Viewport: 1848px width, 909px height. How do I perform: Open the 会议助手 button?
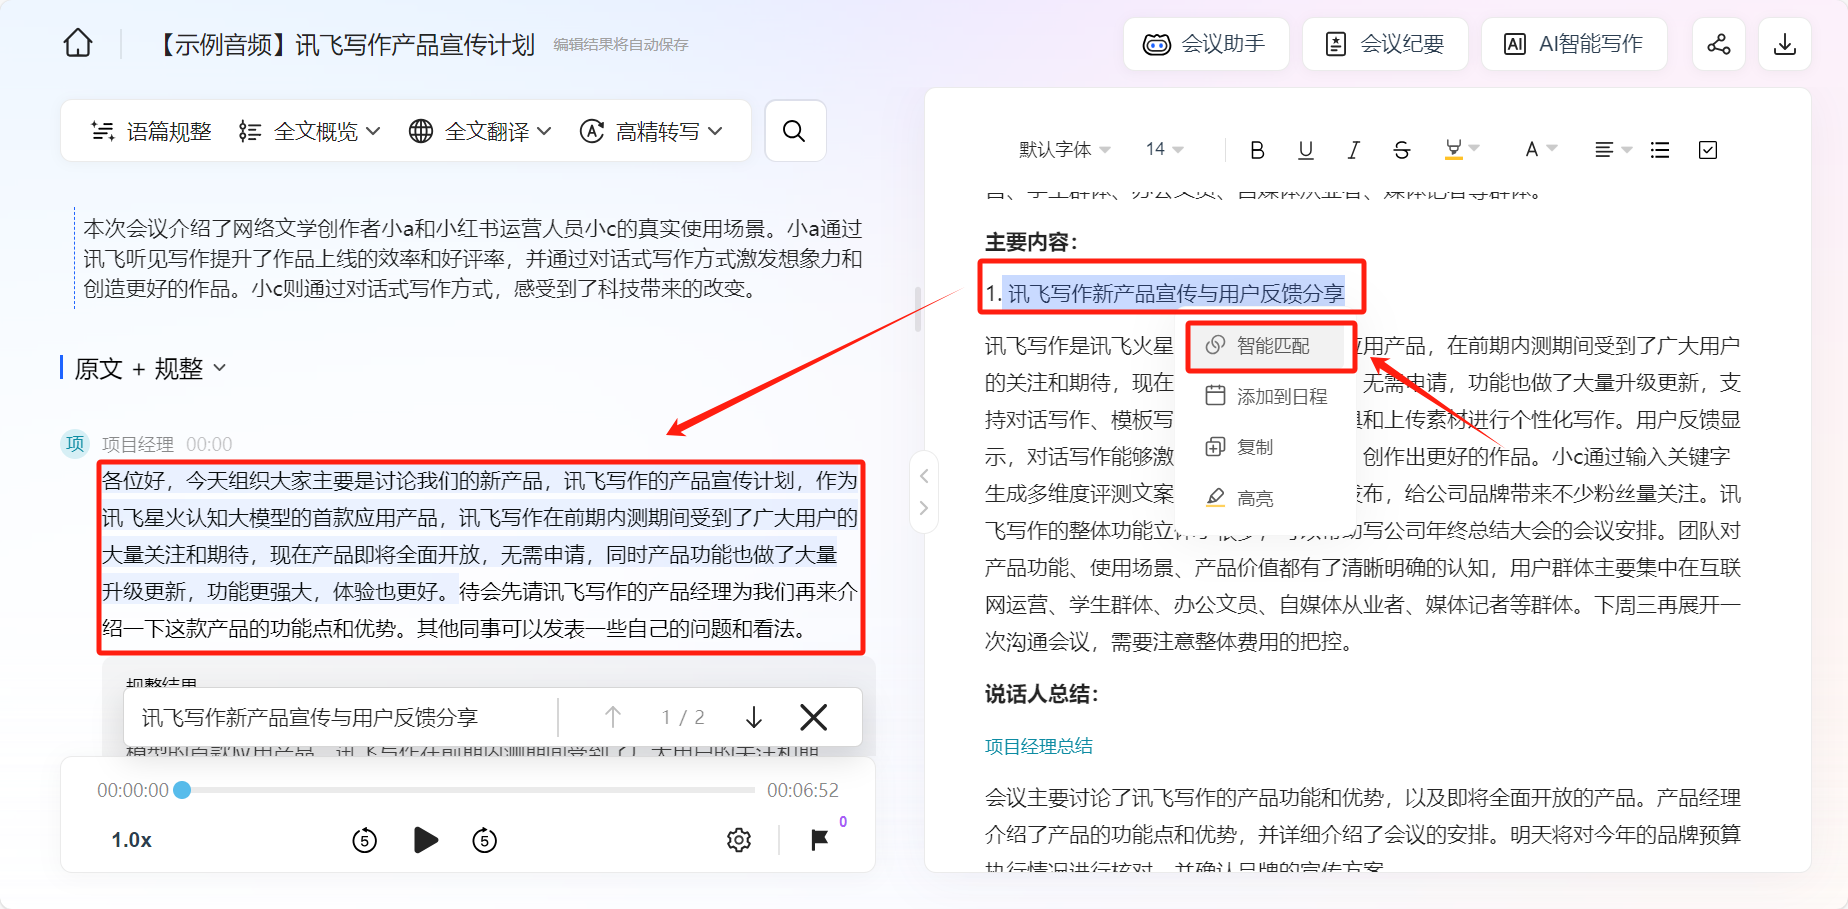pos(1205,44)
